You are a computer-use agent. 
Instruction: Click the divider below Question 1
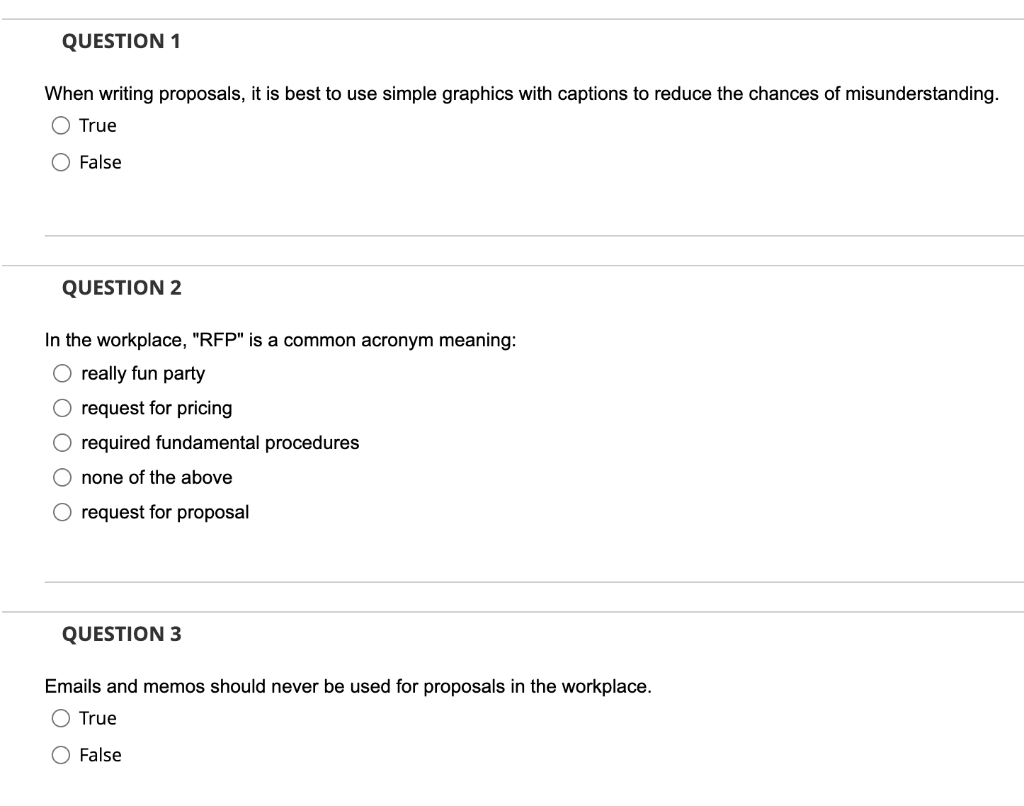click(532, 236)
